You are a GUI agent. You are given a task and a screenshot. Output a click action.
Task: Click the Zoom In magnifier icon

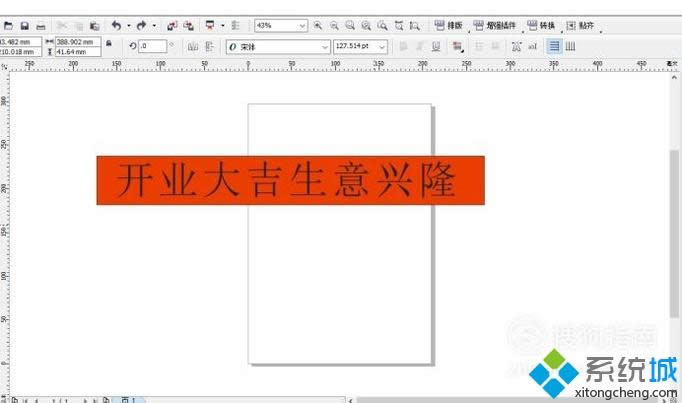318,26
